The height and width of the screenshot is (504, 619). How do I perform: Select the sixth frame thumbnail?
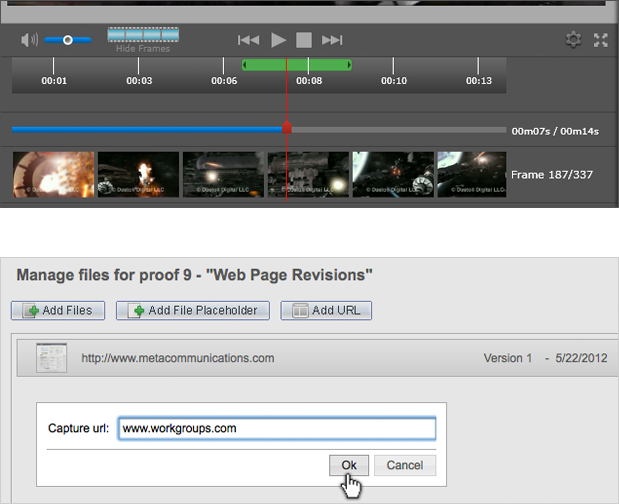pyautogui.click(x=472, y=174)
